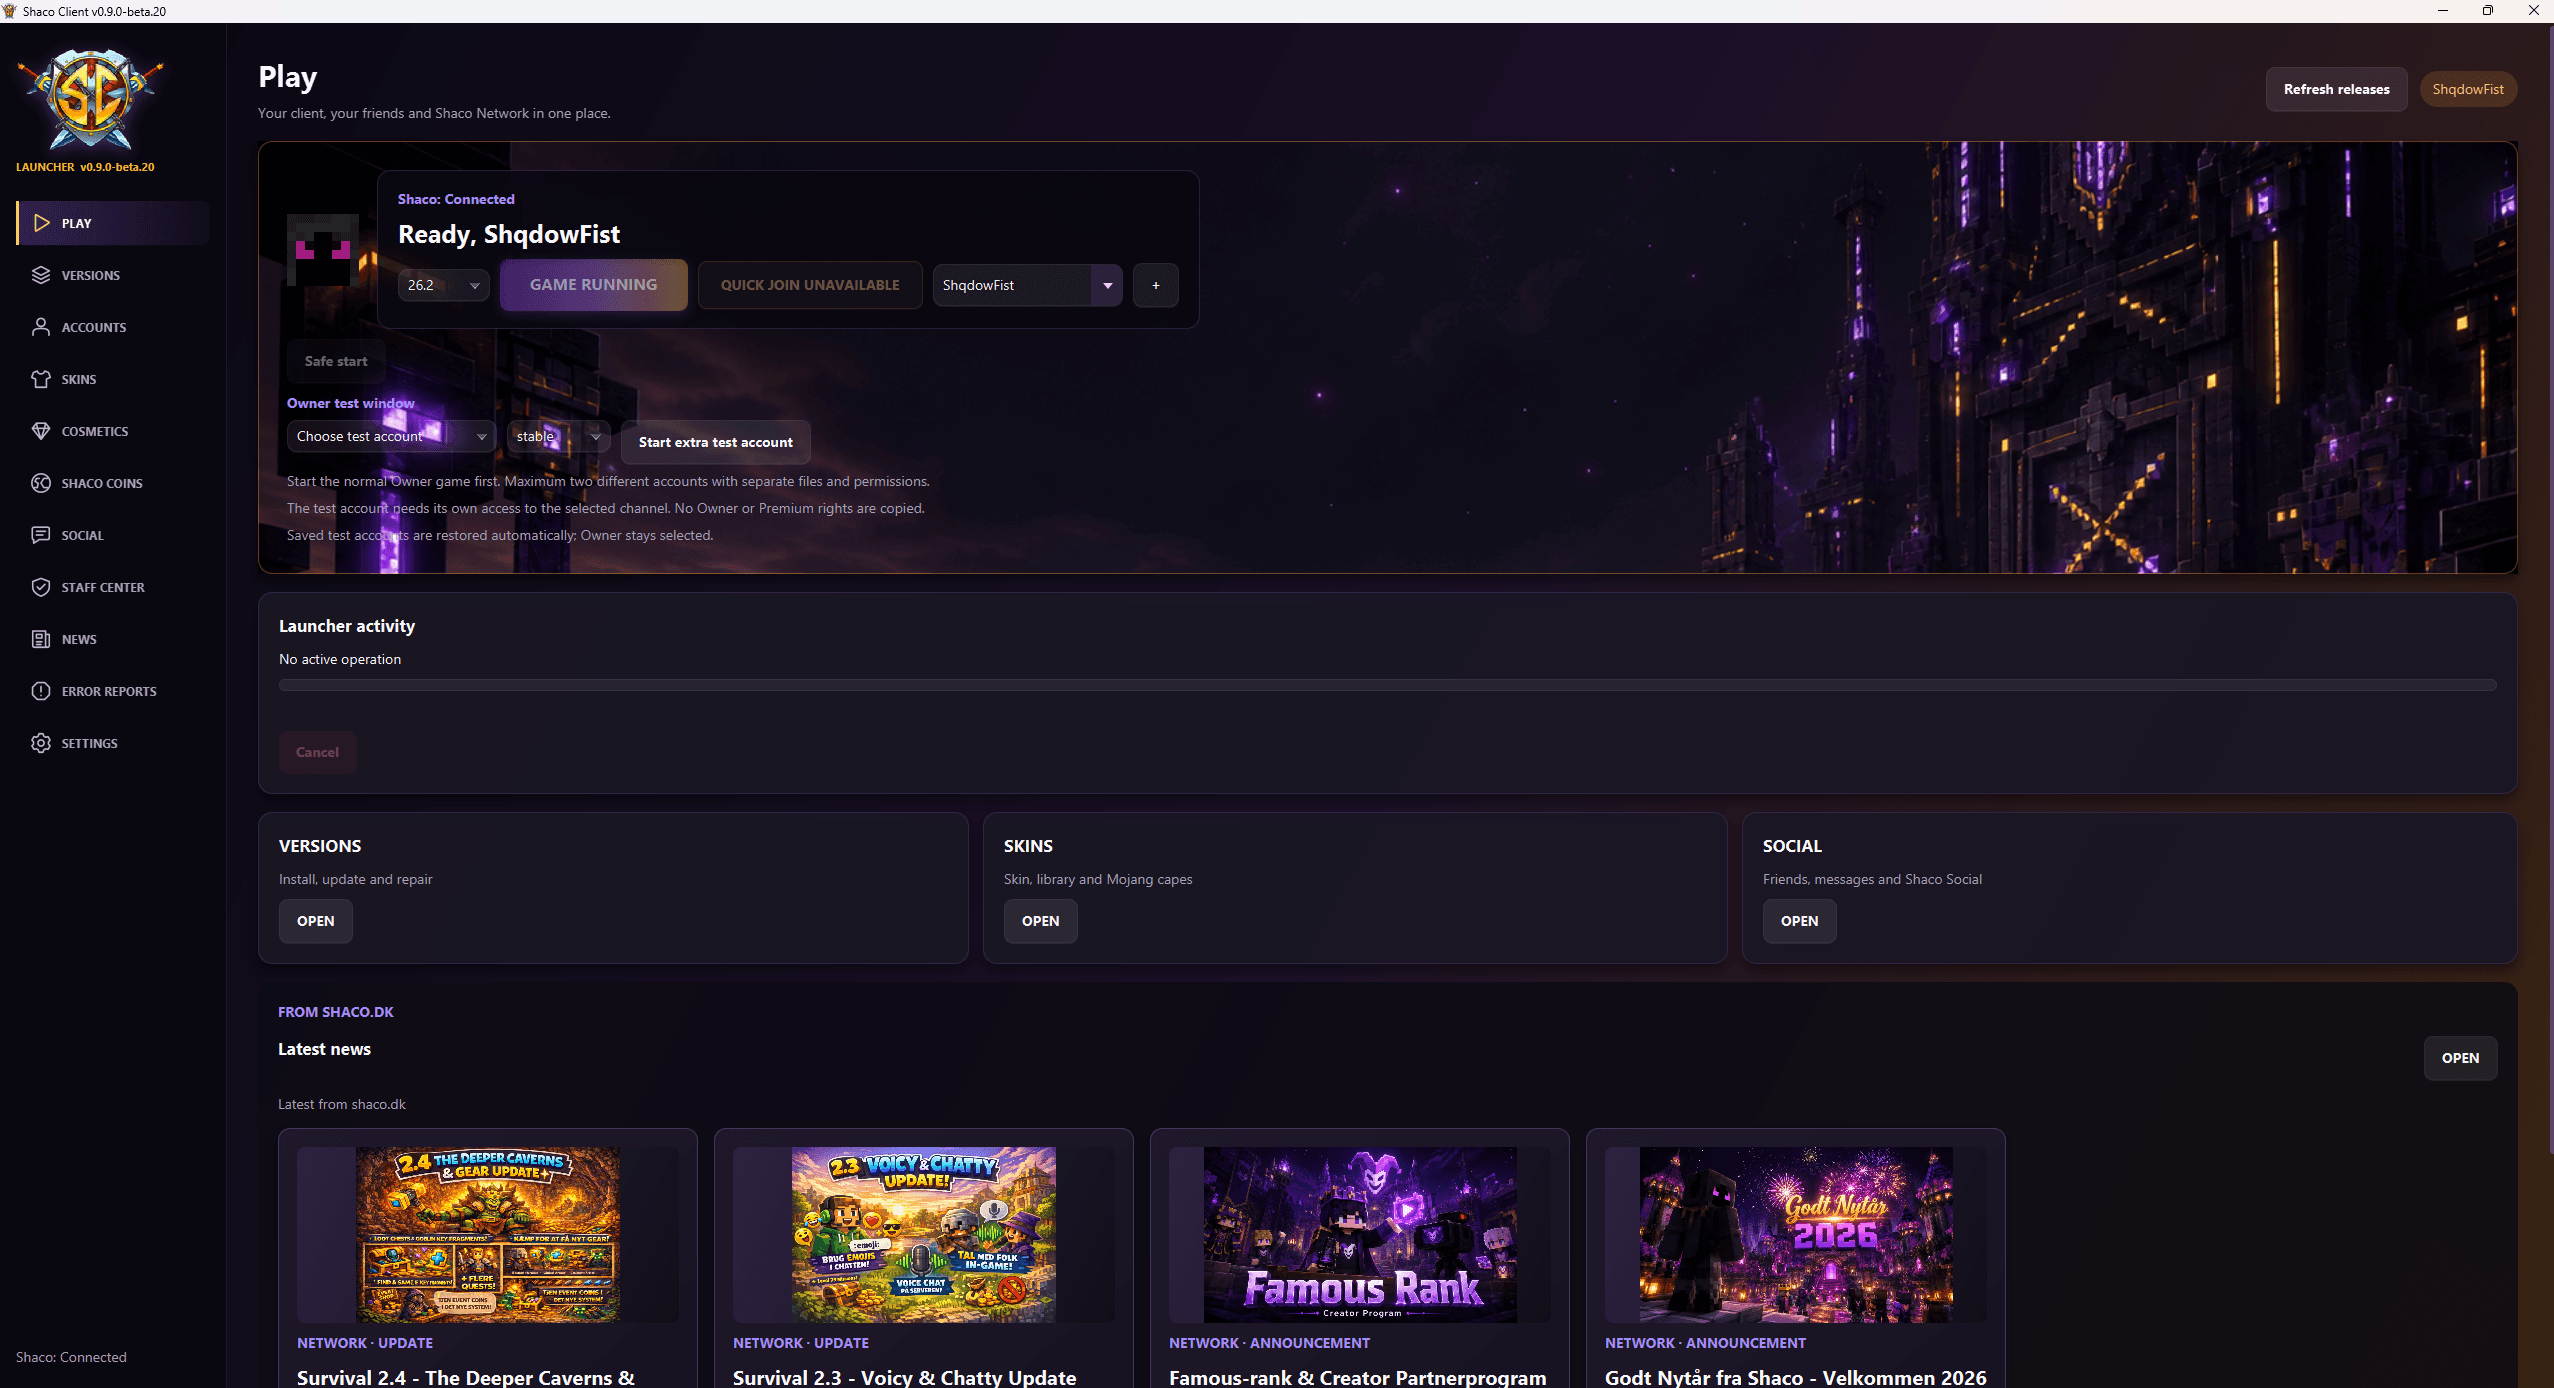Go to the Accounts section label
2554x1388 pixels.
[x=94, y=327]
